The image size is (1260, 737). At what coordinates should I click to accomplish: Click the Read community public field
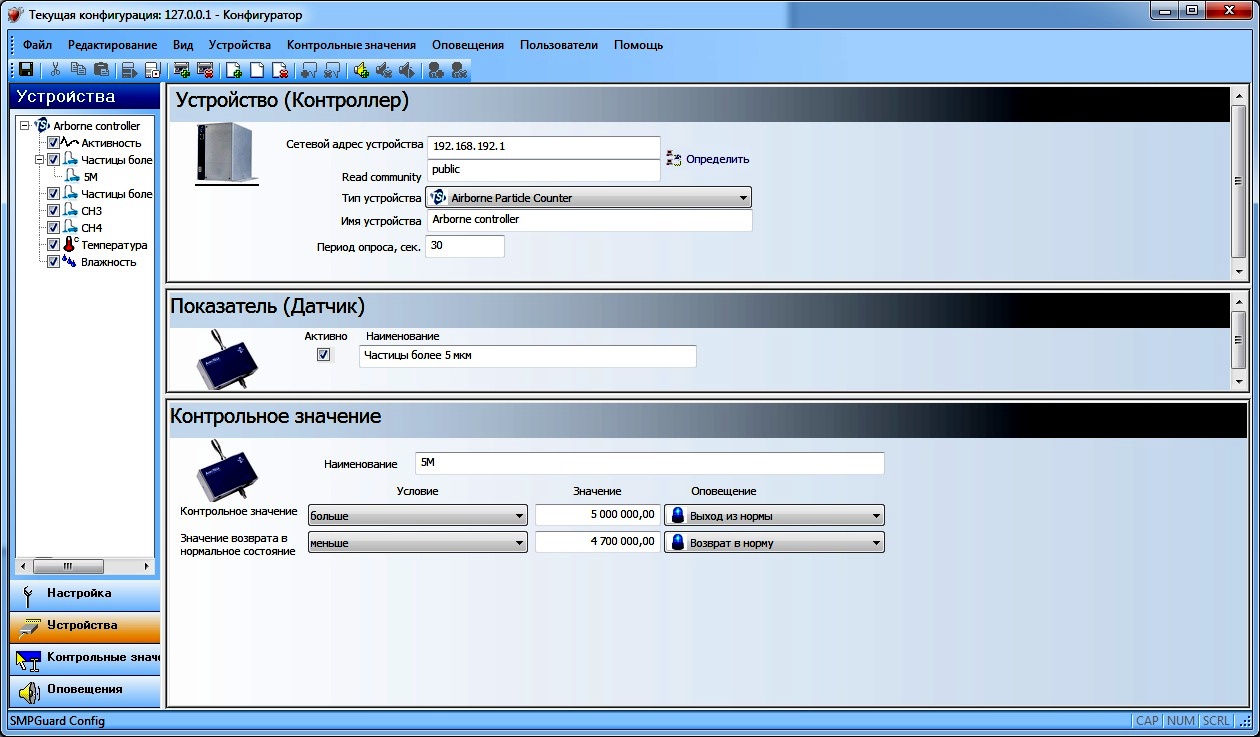coord(543,170)
